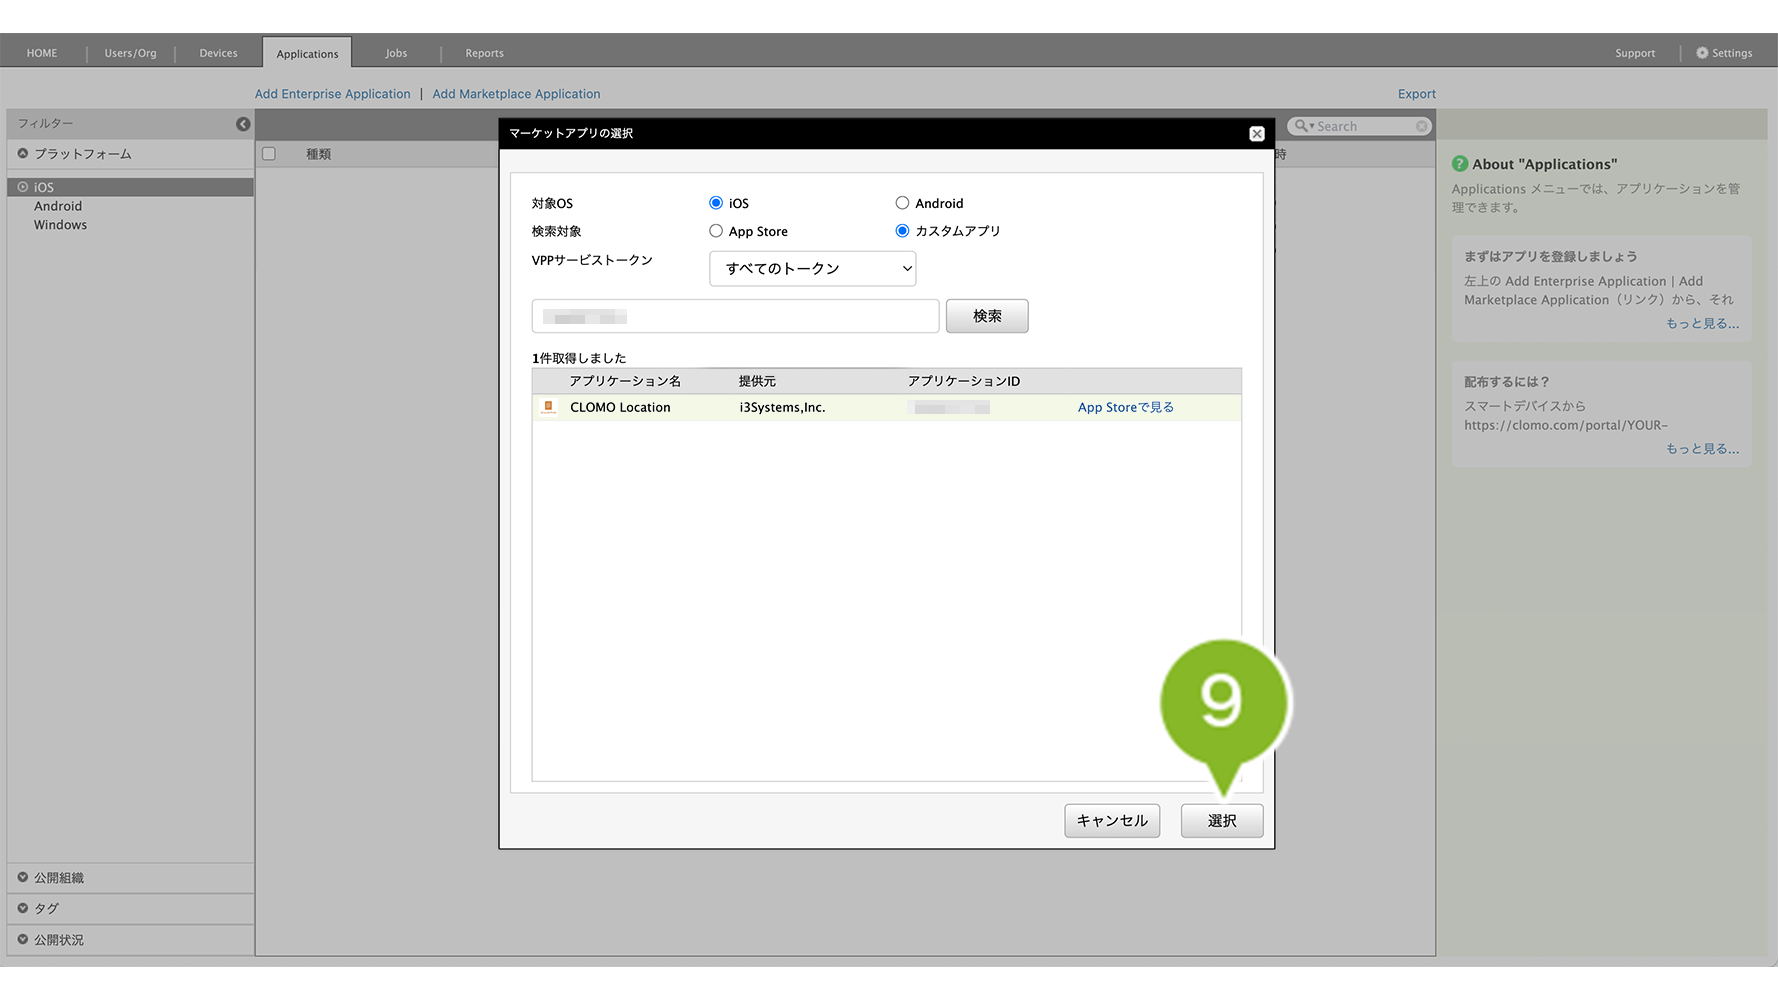
Task: Select the iOS radio button
Action: pos(716,203)
